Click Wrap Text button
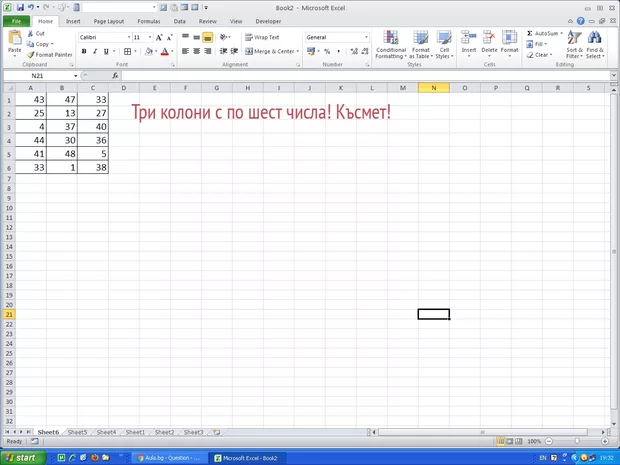The height and width of the screenshot is (465, 620). (x=262, y=37)
